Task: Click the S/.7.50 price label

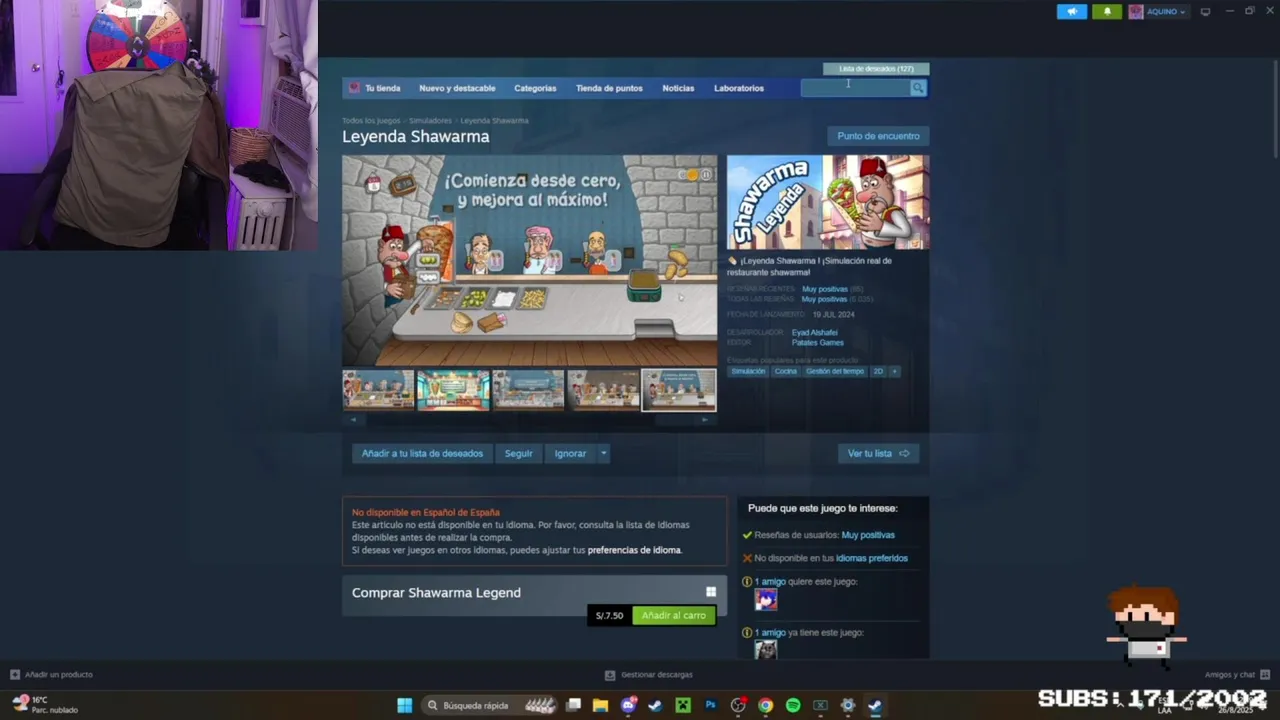Action: pos(609,615)
